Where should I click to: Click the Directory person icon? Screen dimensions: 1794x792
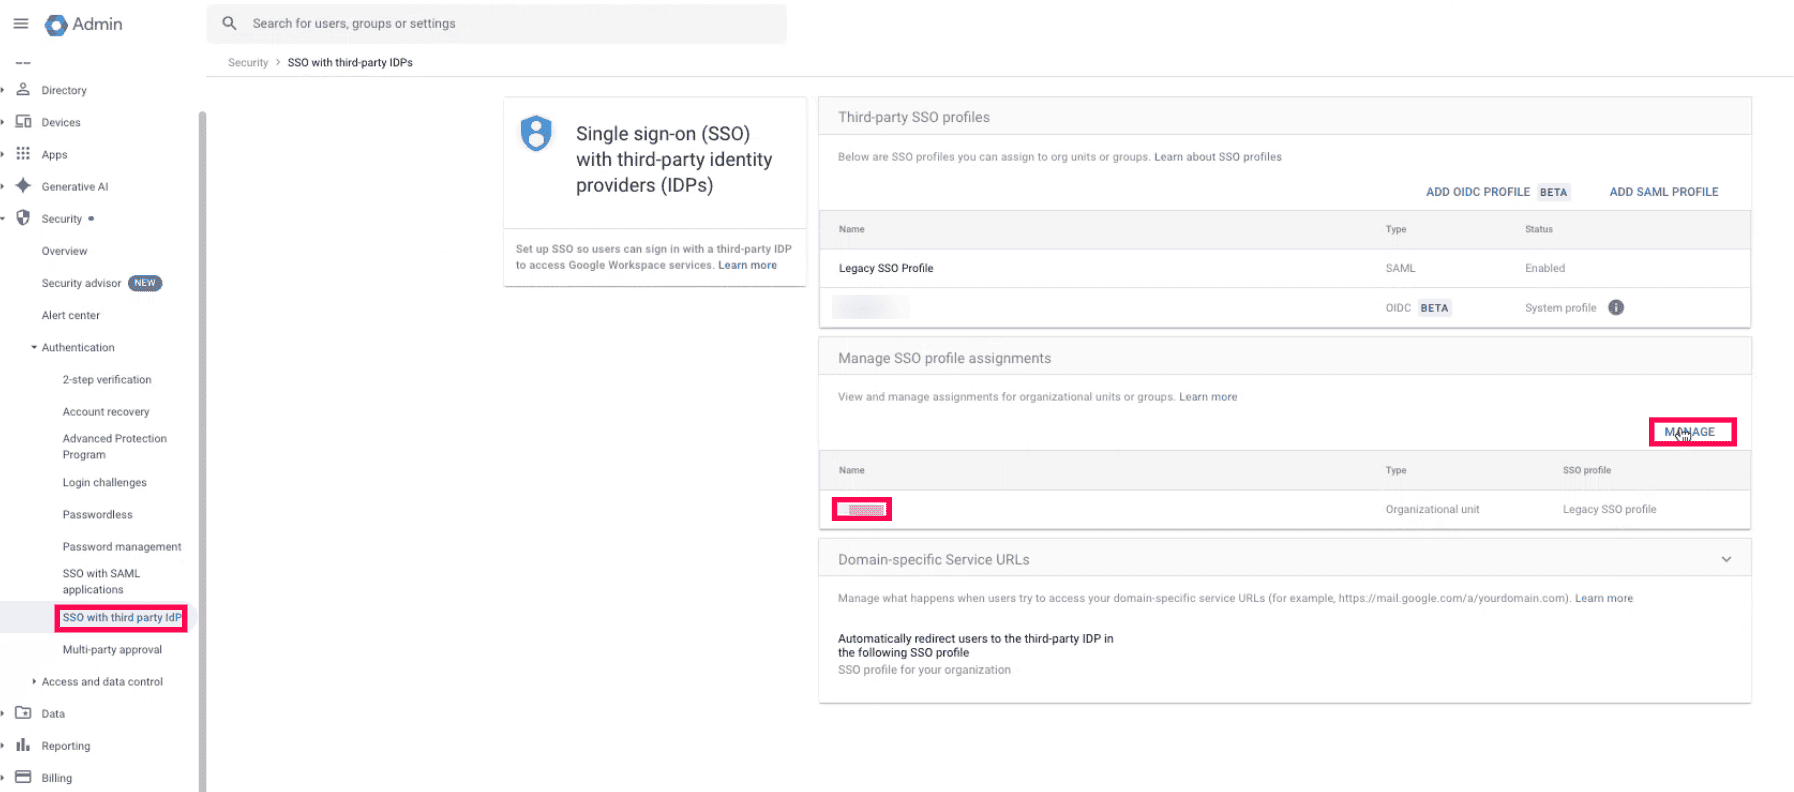point(23,89)
